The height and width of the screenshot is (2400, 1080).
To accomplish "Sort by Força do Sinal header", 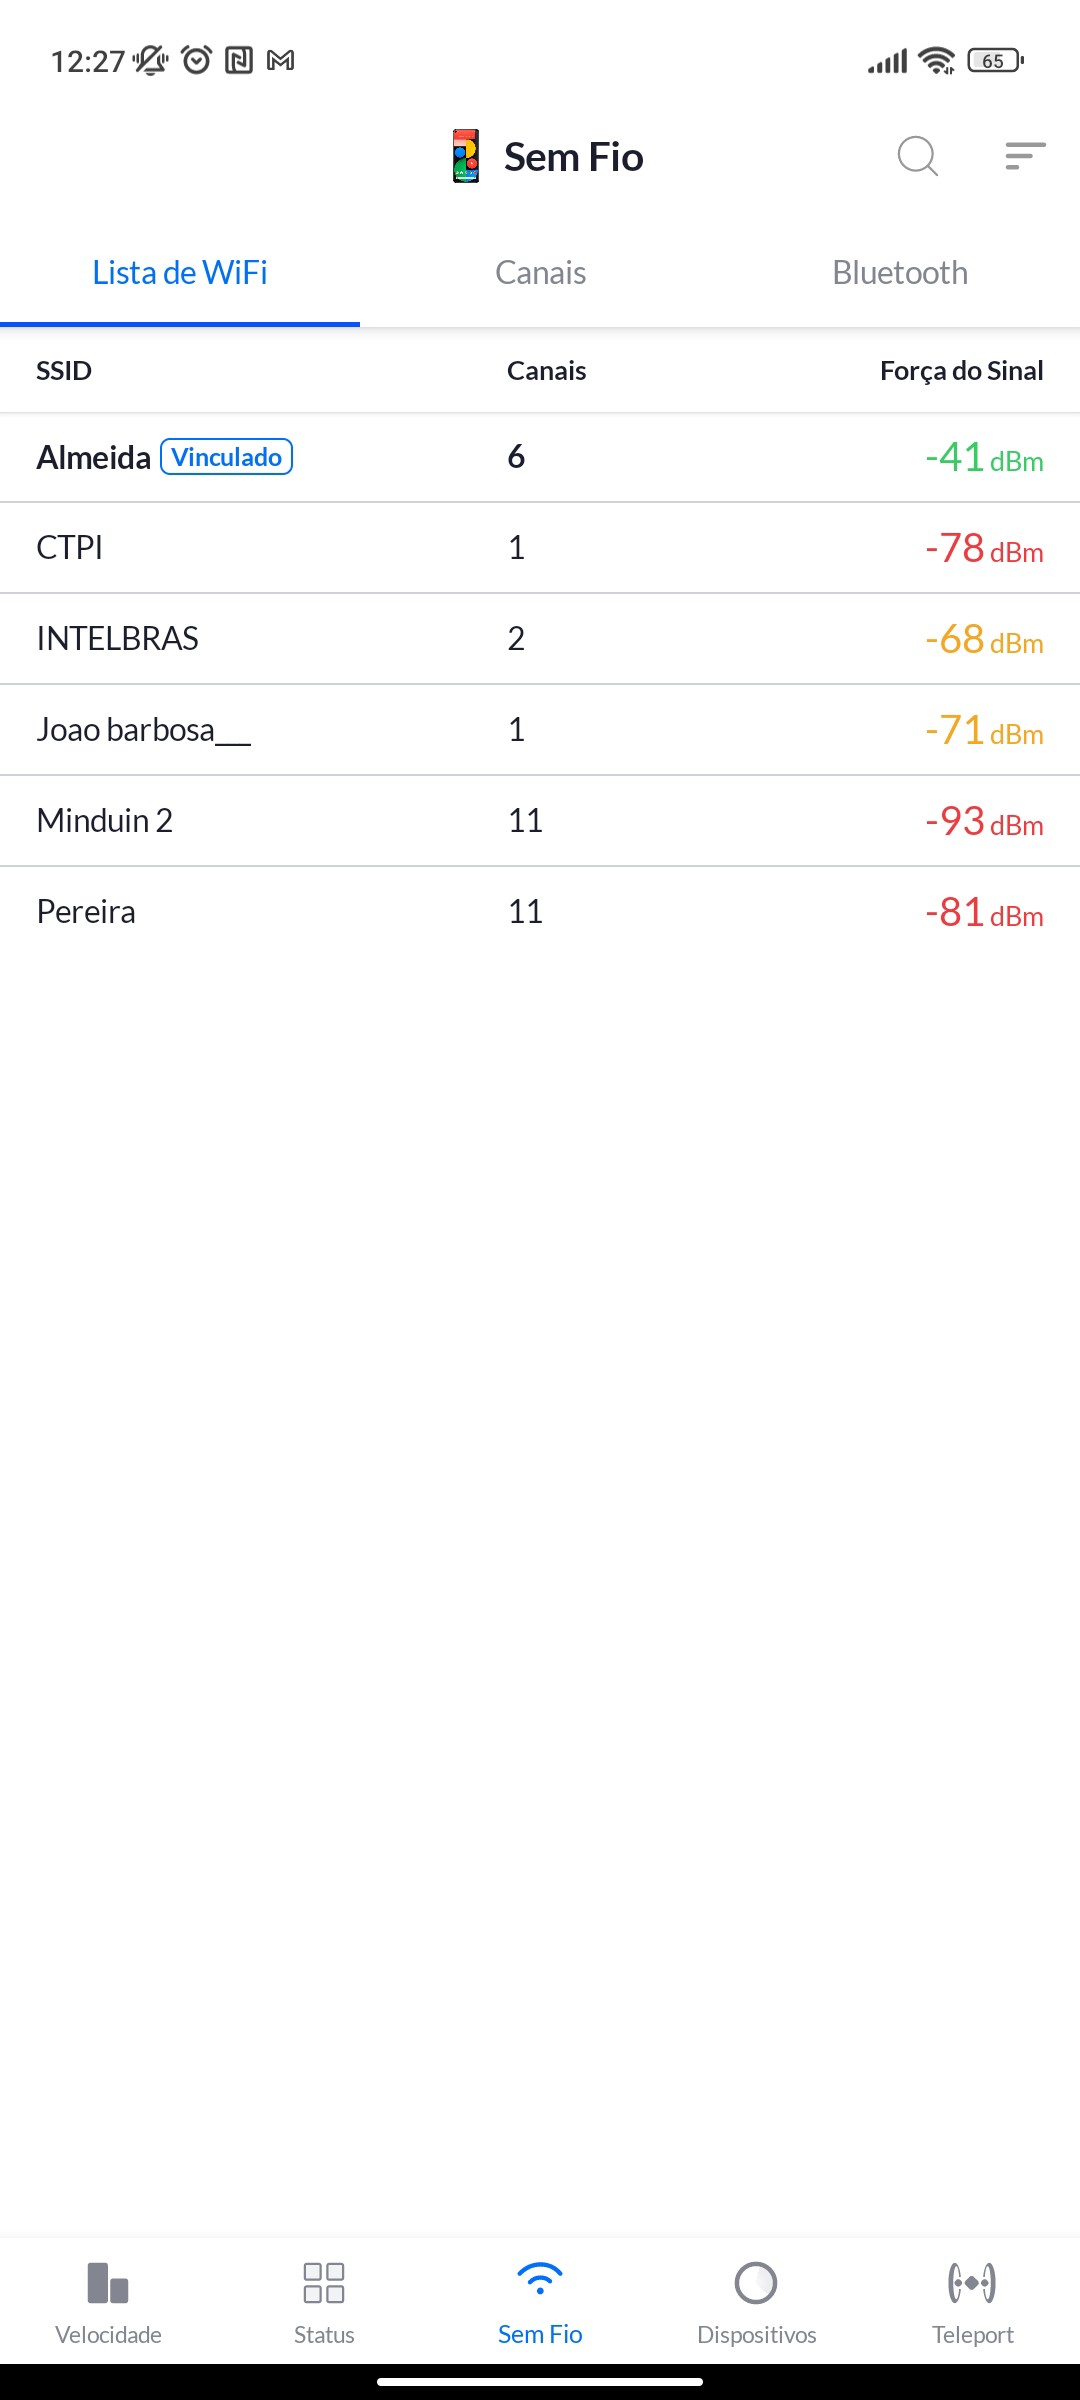I will (x=961, y=371).
